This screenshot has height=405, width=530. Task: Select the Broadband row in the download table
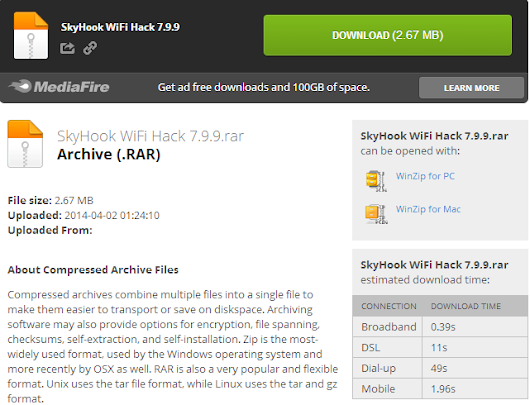click(440, 327)
